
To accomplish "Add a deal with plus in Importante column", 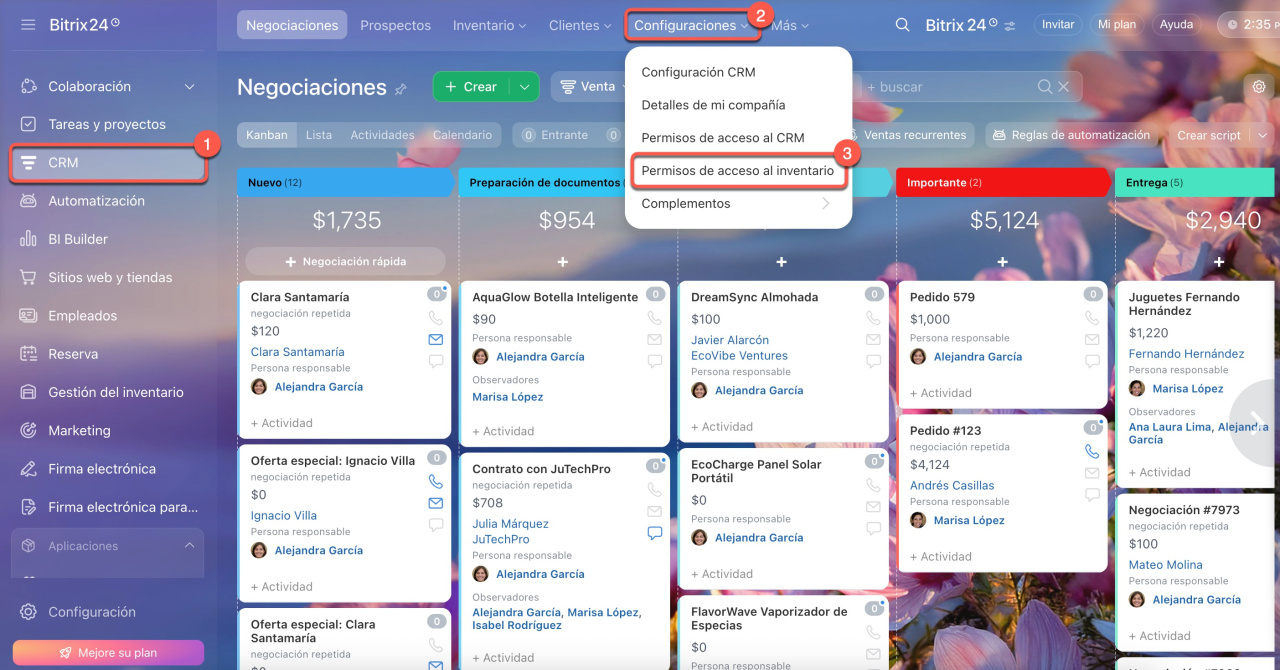I will point(1002,261).
